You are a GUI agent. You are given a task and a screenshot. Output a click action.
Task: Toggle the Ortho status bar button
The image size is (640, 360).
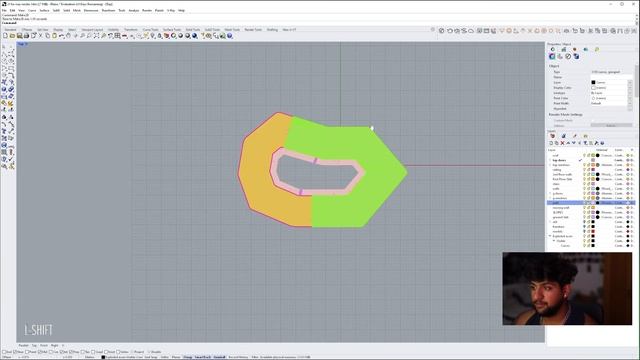click(164, 357)
